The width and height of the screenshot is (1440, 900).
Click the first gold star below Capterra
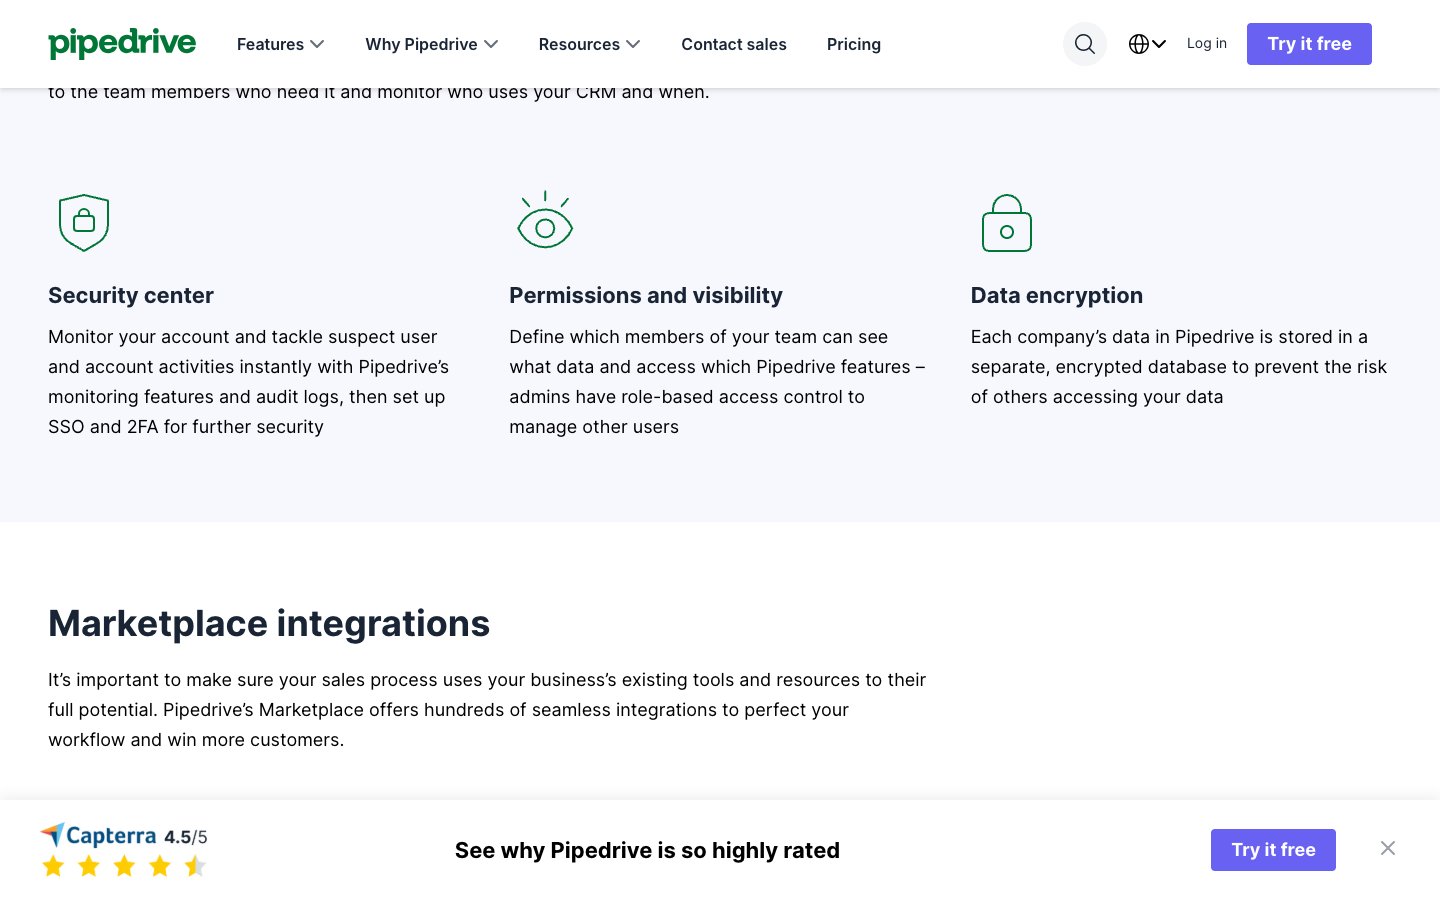[x=53, y=866]
